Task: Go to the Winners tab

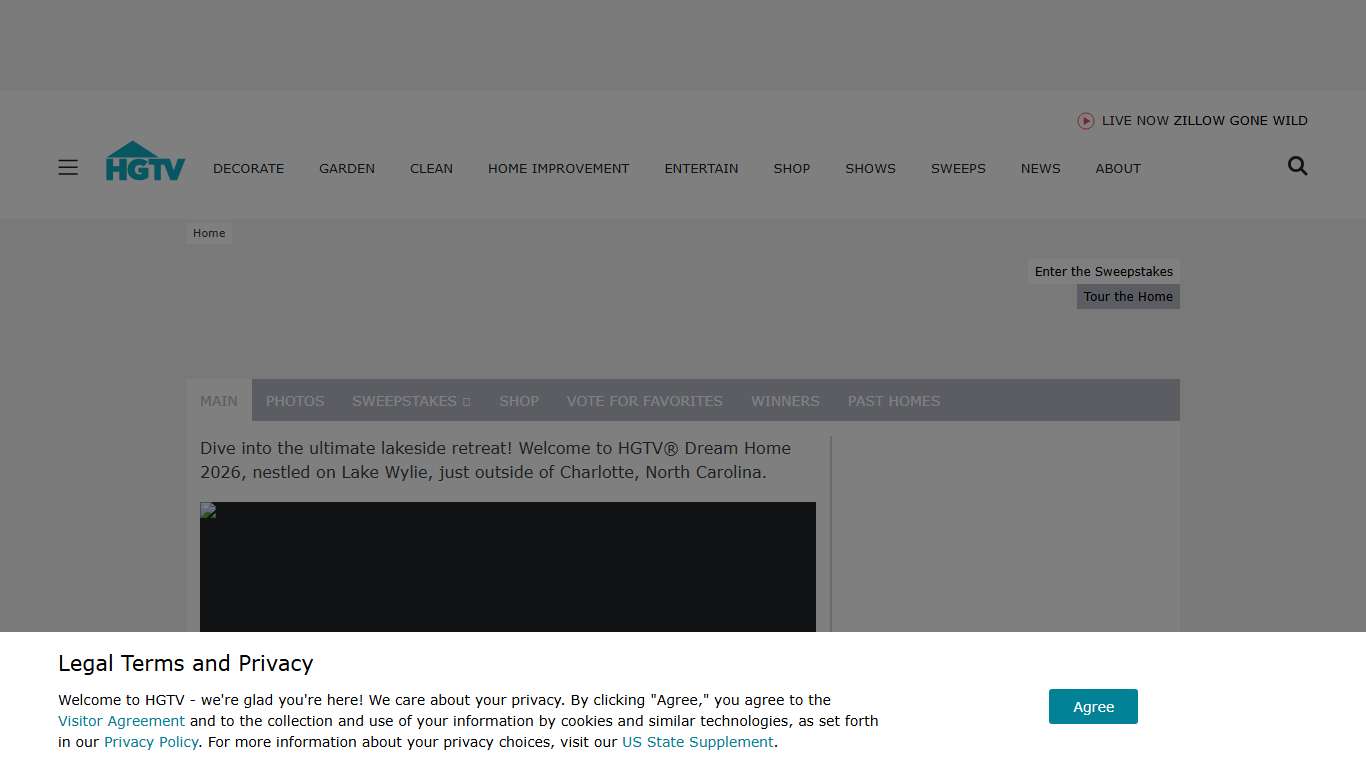Action: coord(785,401)
